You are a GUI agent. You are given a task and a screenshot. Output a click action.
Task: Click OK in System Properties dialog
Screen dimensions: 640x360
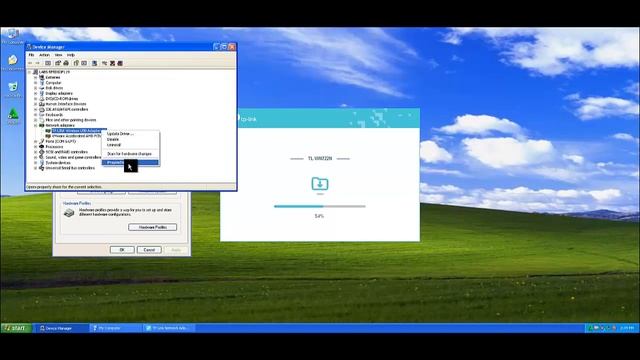[122, 249]
